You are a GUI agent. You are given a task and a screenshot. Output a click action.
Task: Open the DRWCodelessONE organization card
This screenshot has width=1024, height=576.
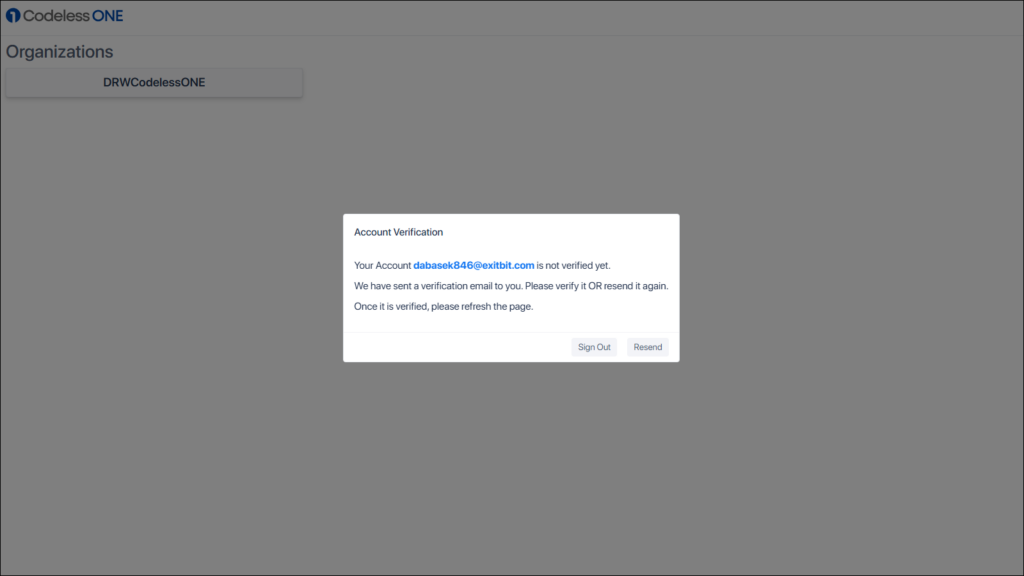[x=154, y=83]
